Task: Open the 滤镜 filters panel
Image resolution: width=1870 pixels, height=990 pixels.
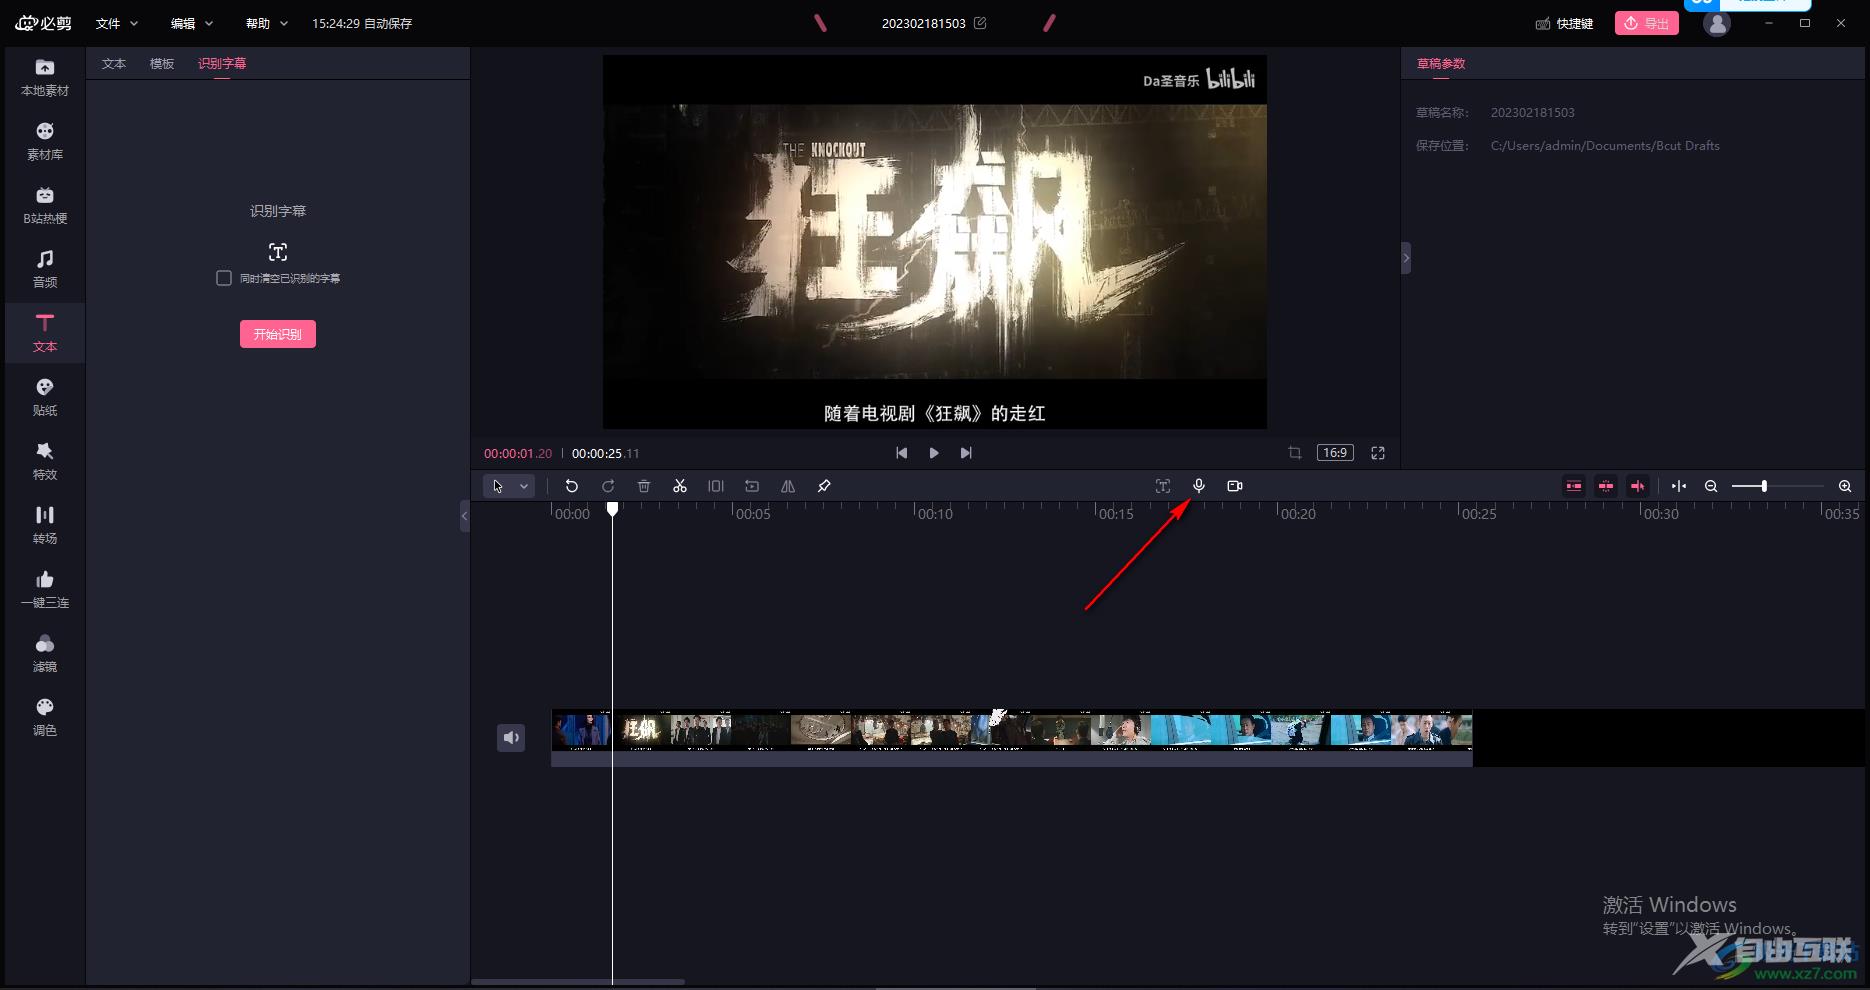Action: pyautogui.click(x=45, y=653)
